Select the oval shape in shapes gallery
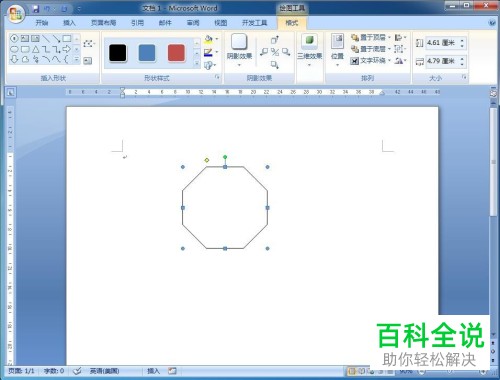This screenshot has width=500, height=380. (14, 49)
